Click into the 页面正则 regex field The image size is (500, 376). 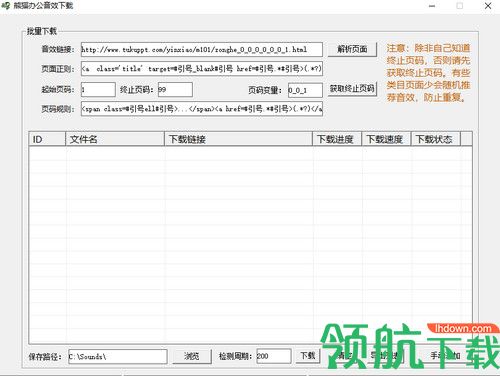click(202, 69)
